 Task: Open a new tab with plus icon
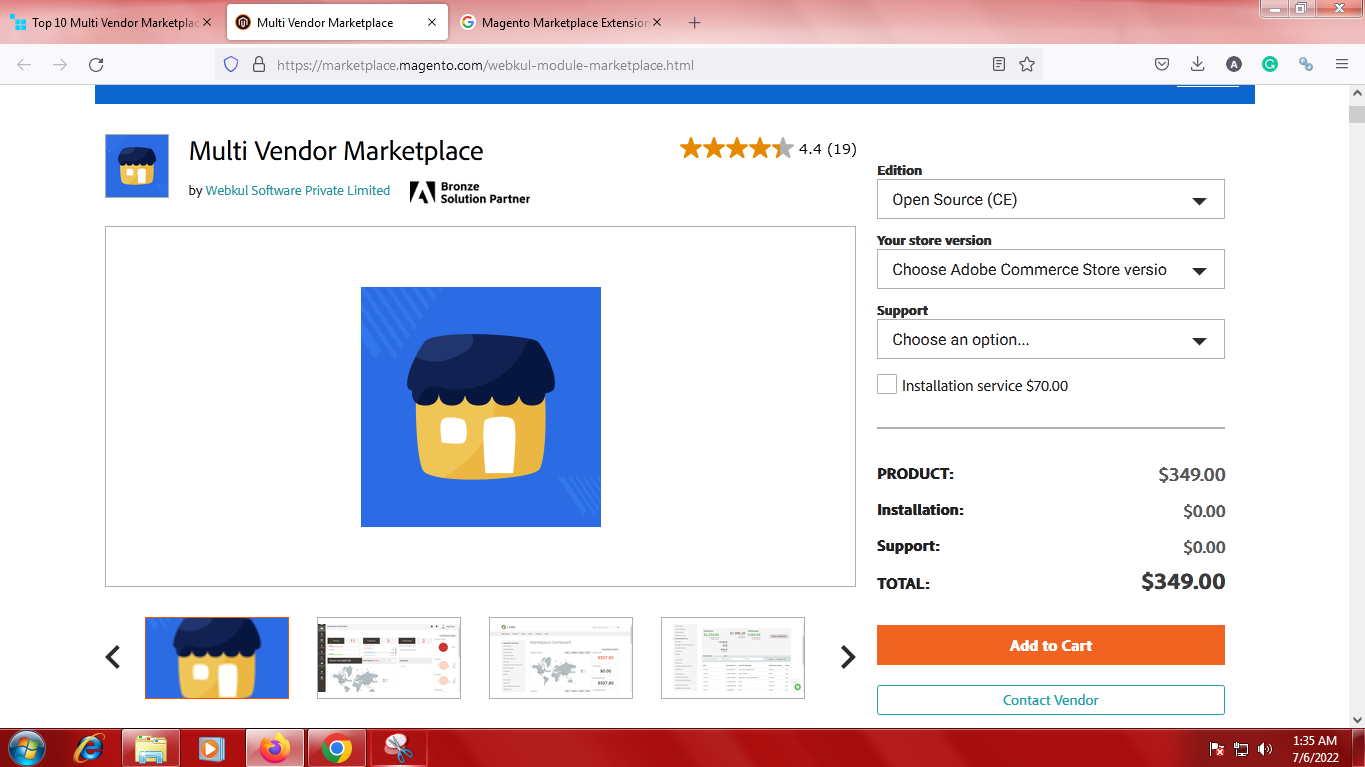click(x=695, y=22)
